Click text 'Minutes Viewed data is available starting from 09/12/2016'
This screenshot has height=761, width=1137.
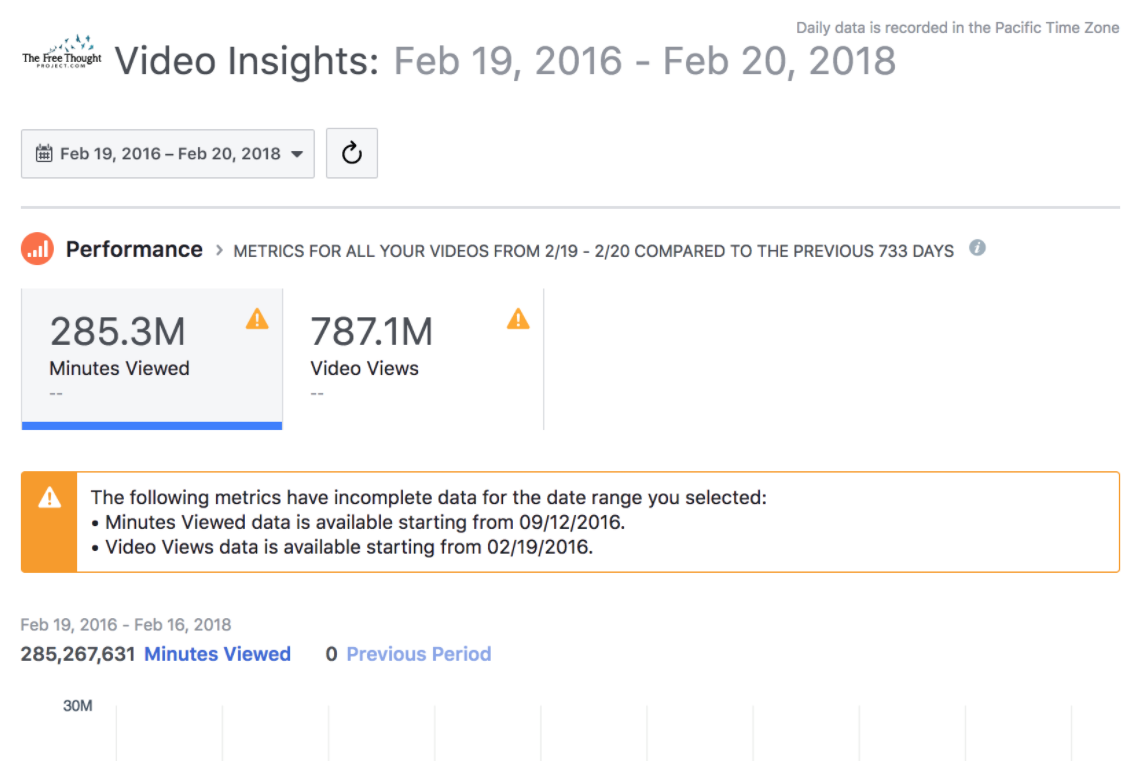(365, 522)
